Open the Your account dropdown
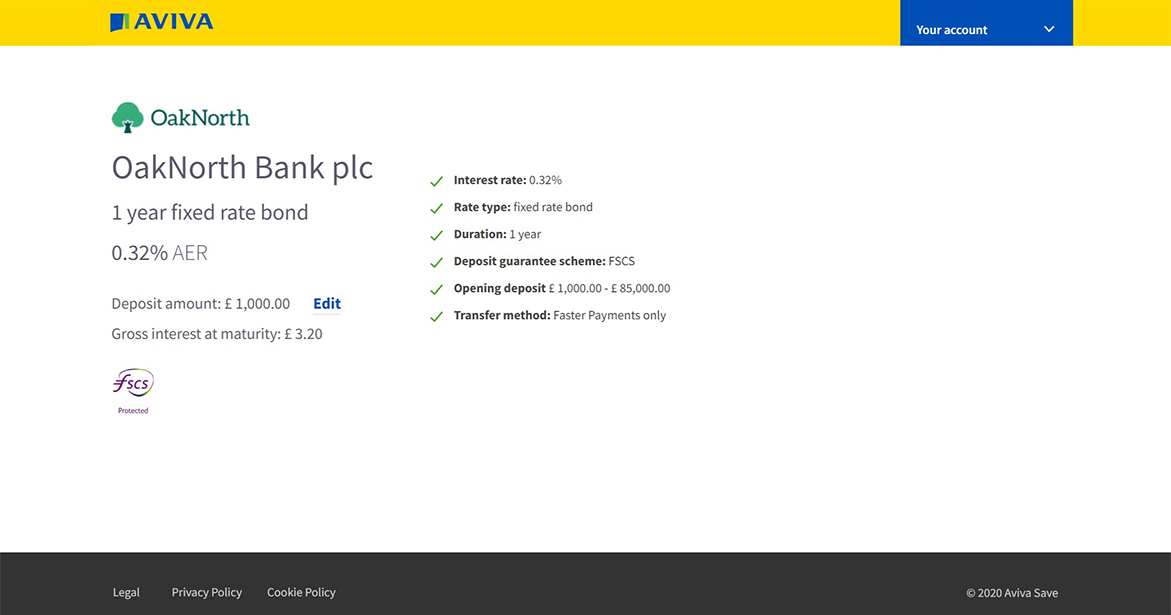1171x615 pixels. [x=986, y=23]
